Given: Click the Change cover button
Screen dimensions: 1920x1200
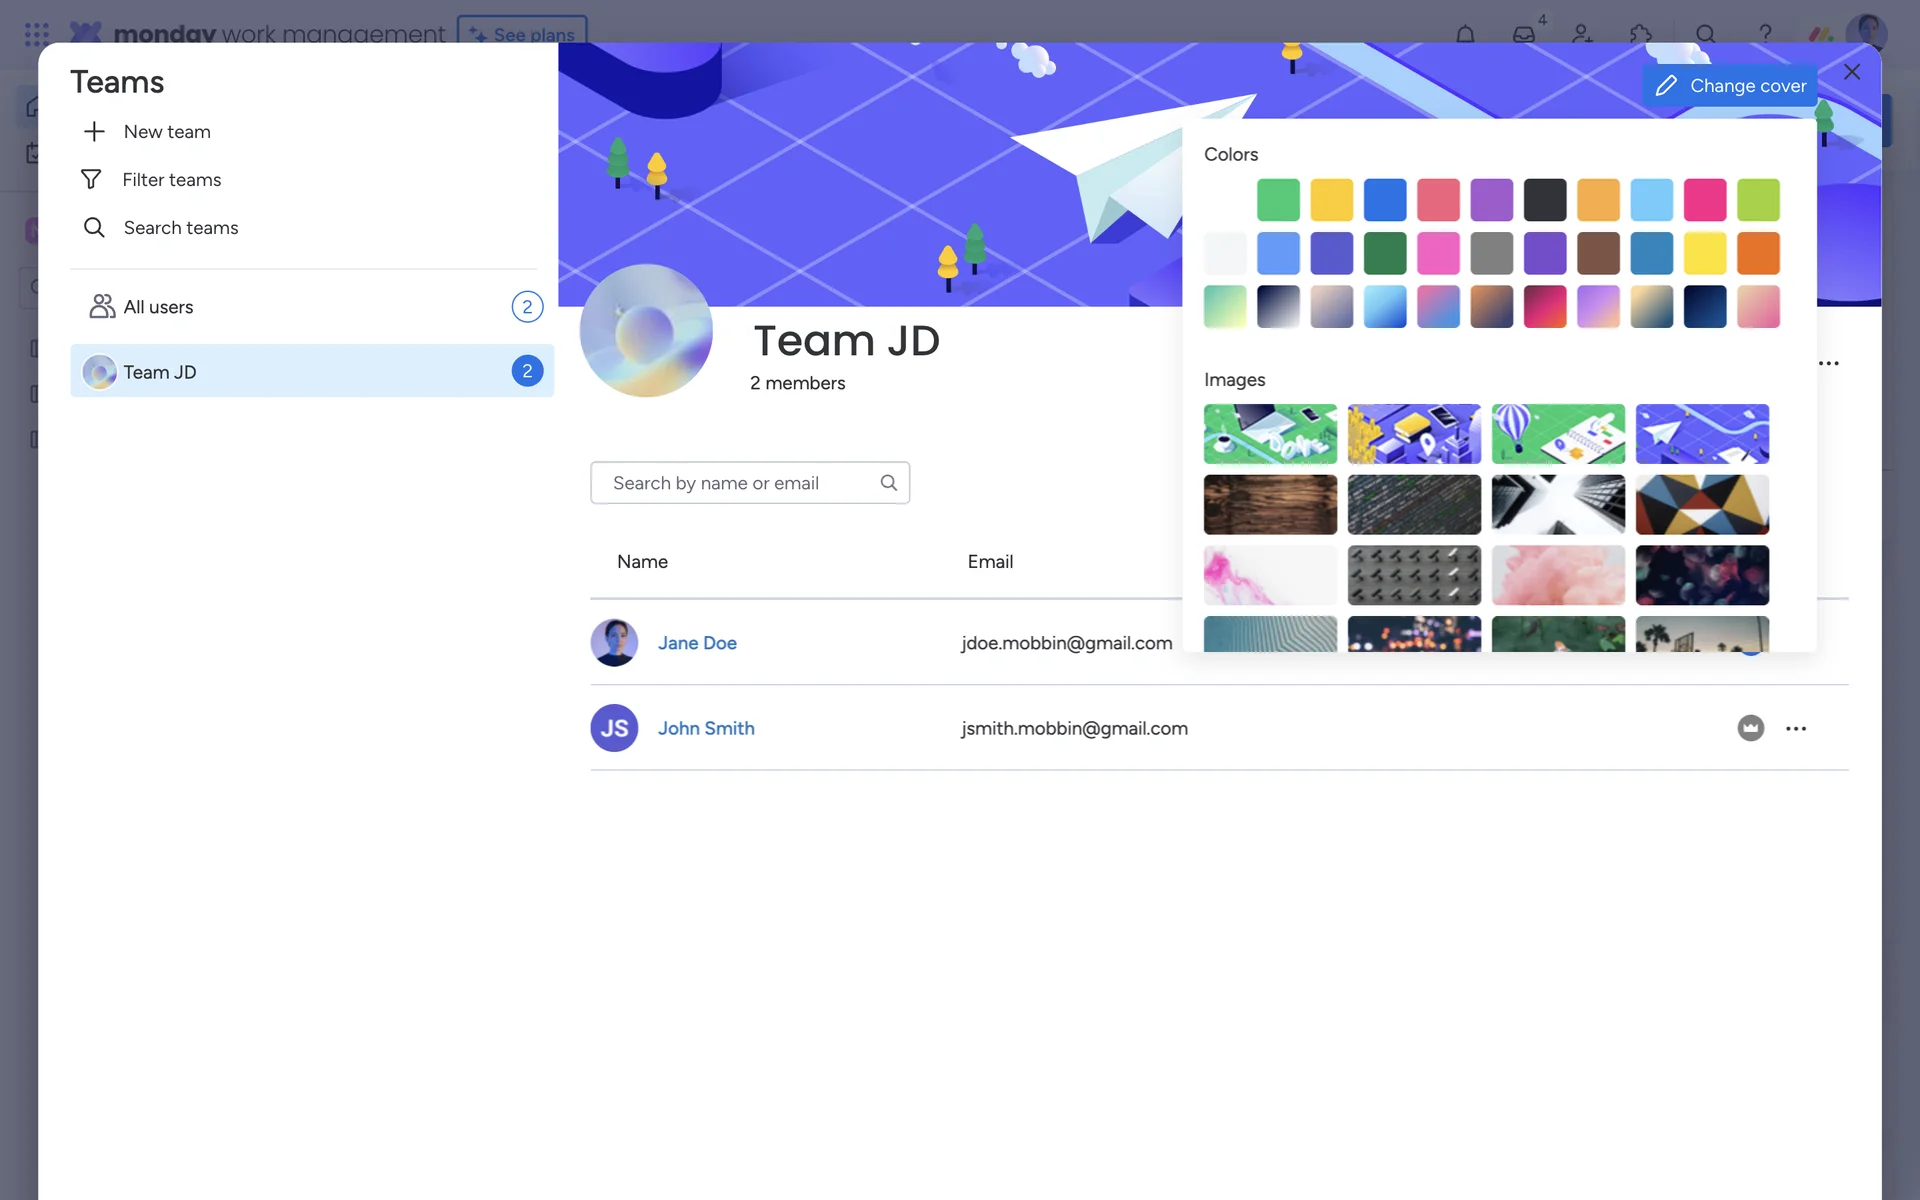Looking at the screenshot, I should (1730, 86).
